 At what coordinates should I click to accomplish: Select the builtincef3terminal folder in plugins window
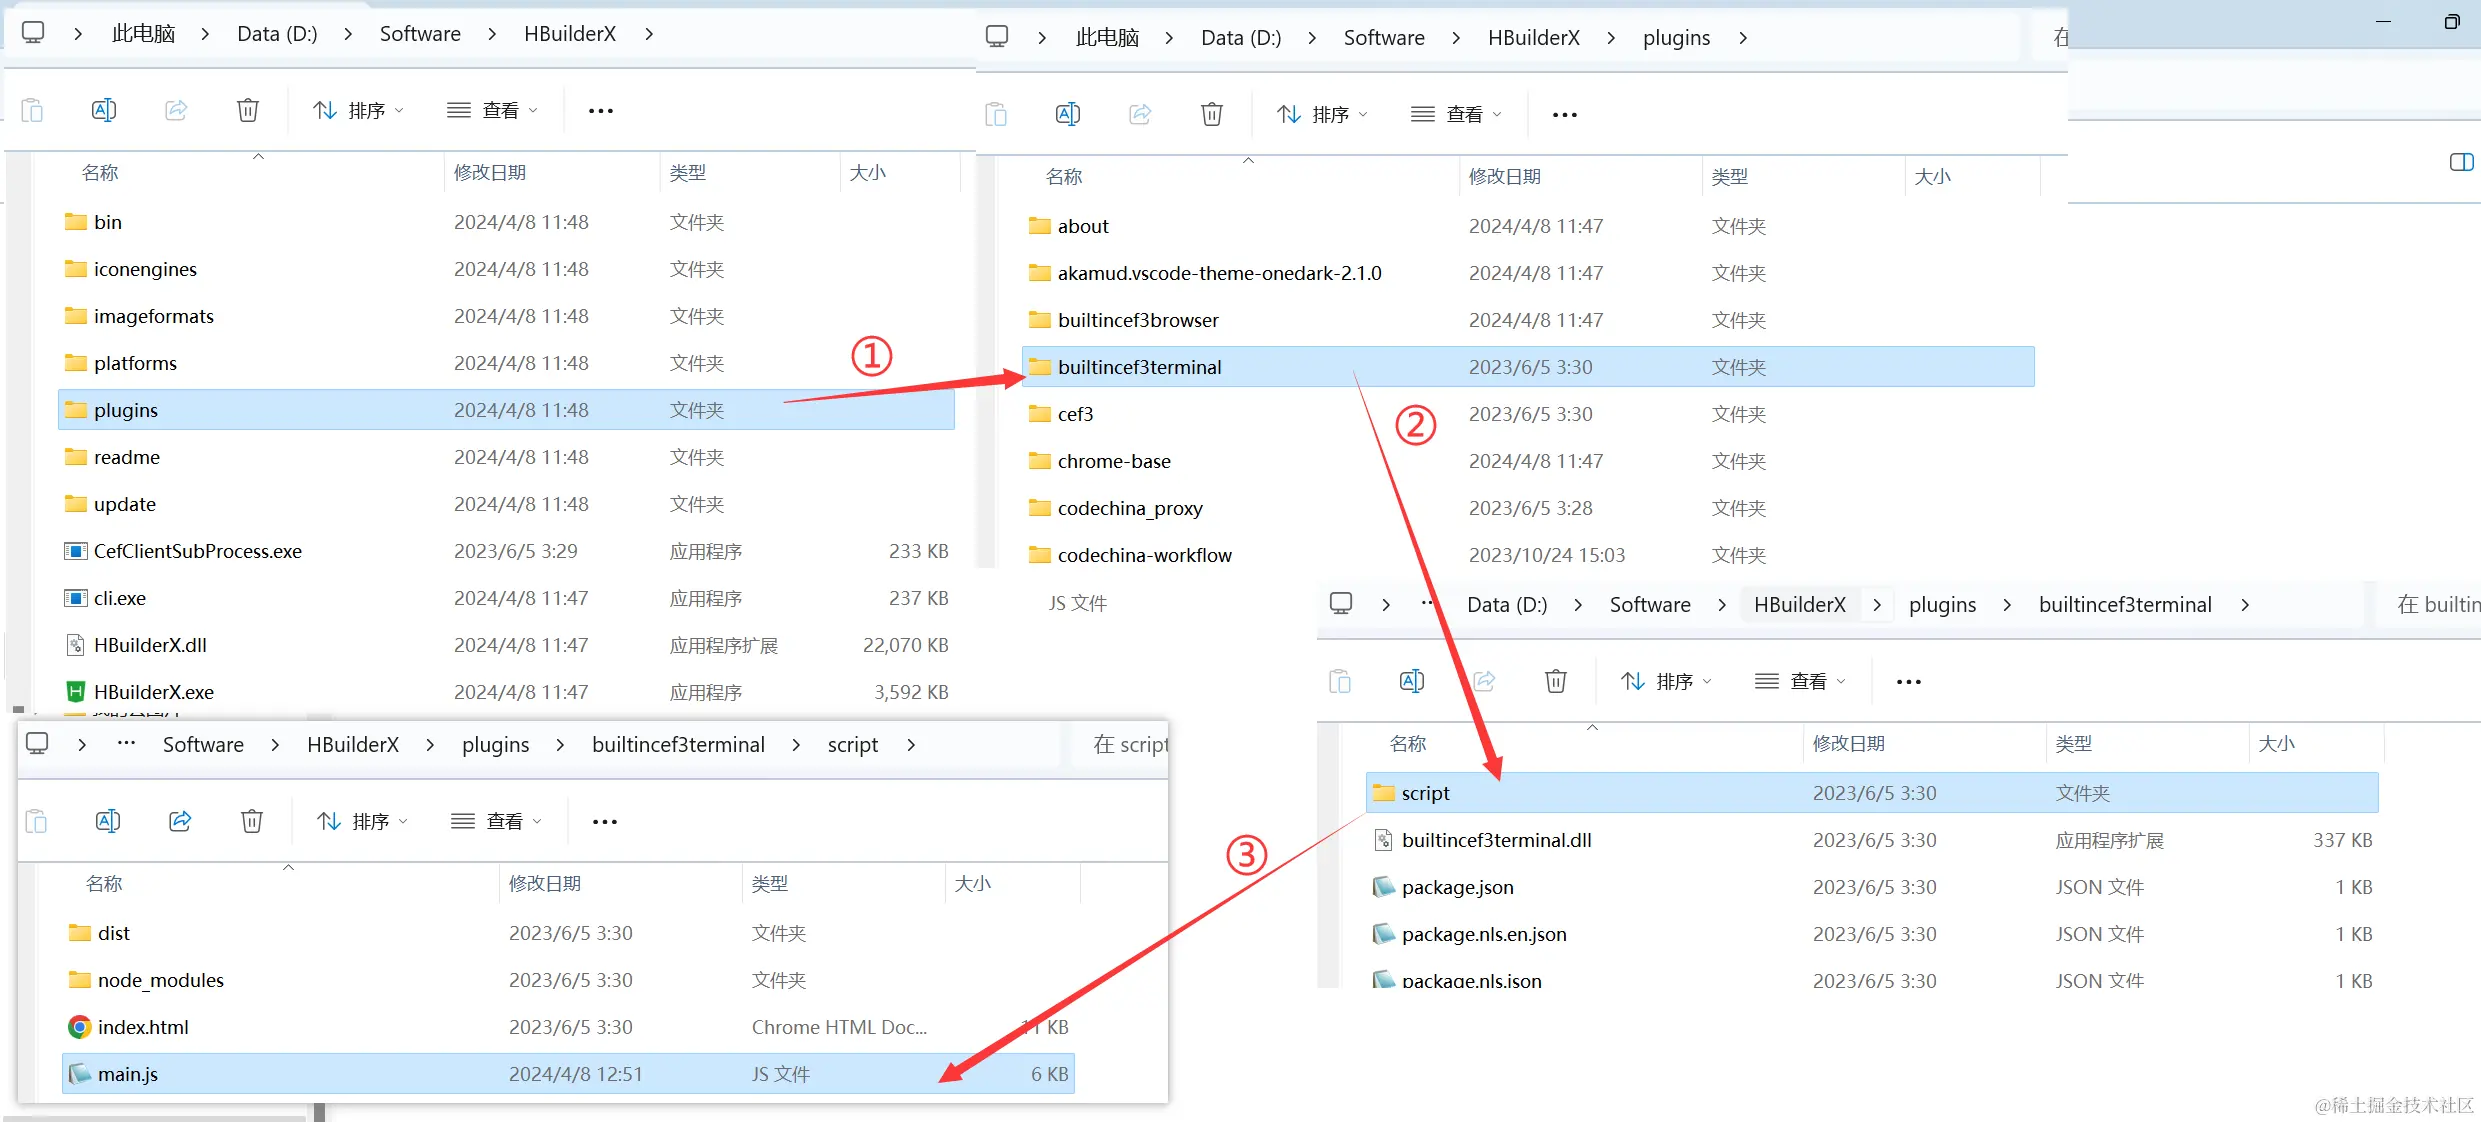point(1528,367)
